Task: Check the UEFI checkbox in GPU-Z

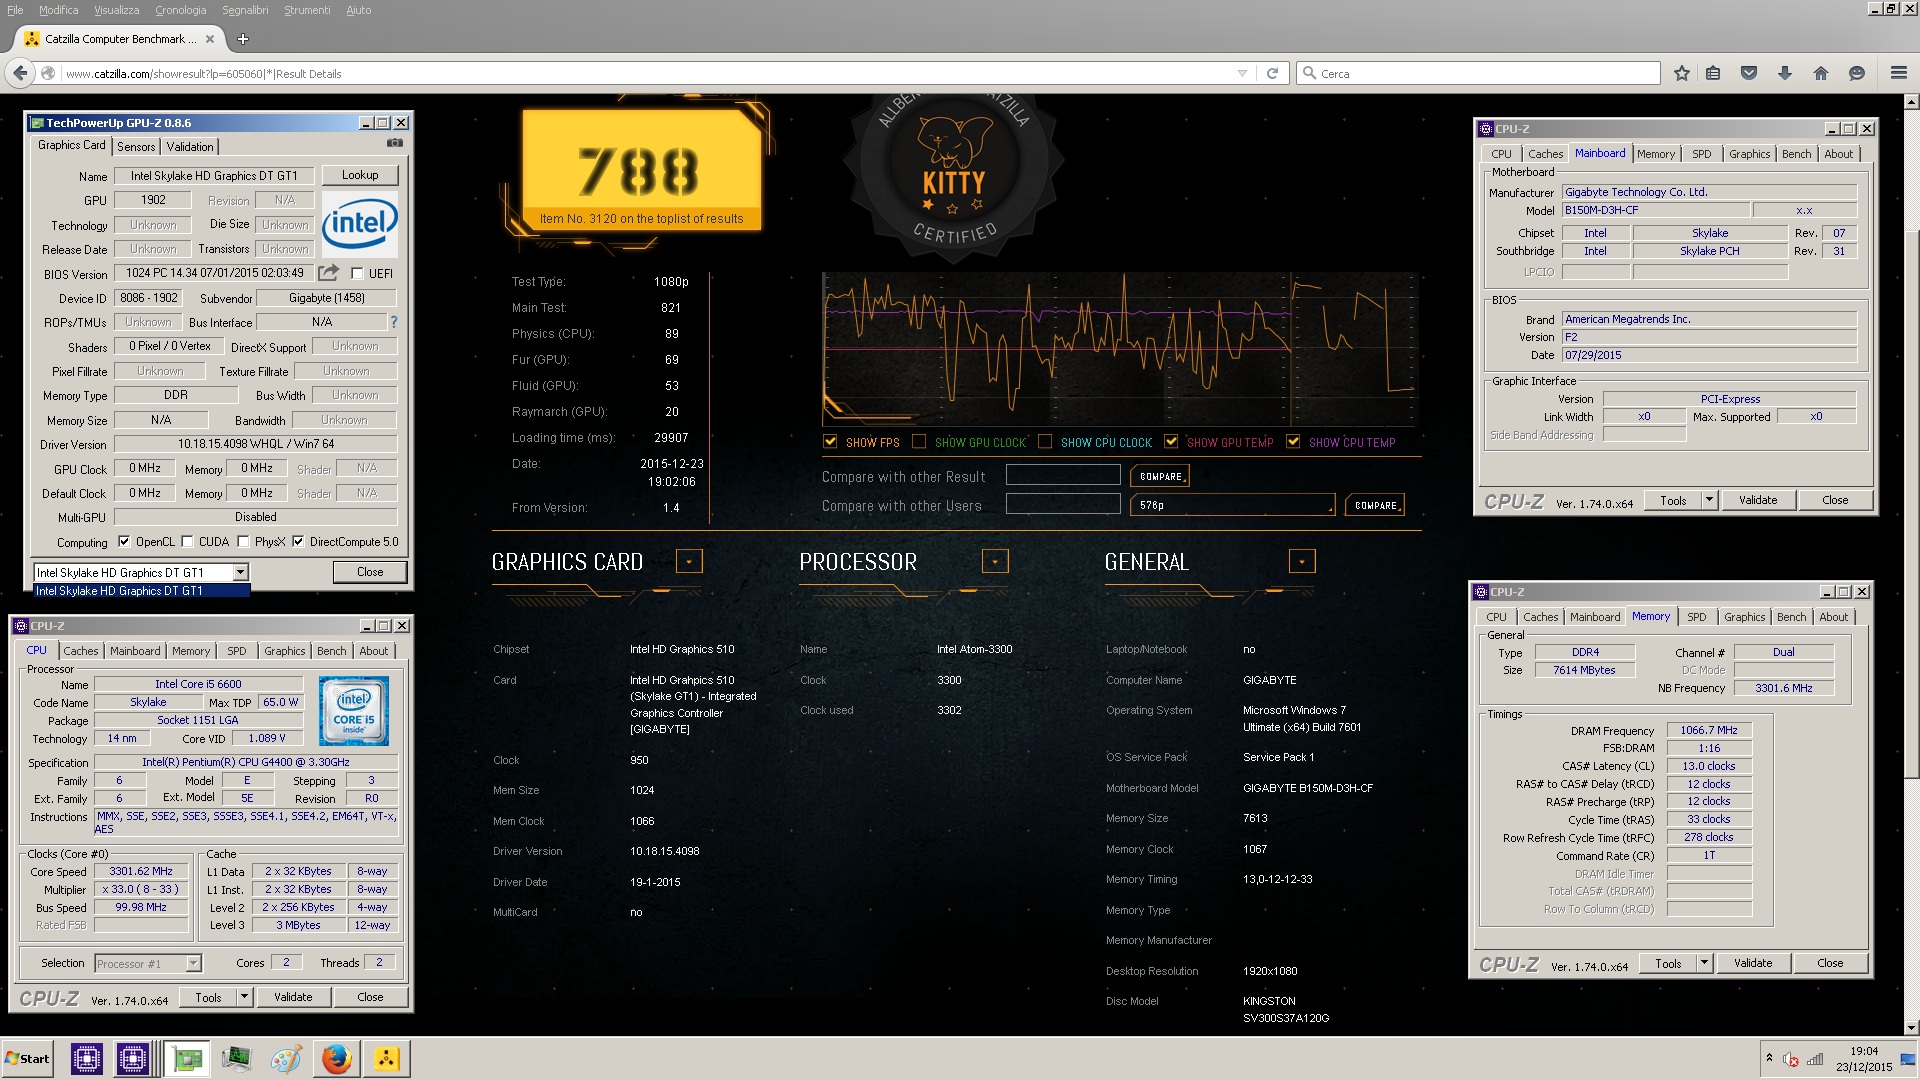Action: point(357,273)
